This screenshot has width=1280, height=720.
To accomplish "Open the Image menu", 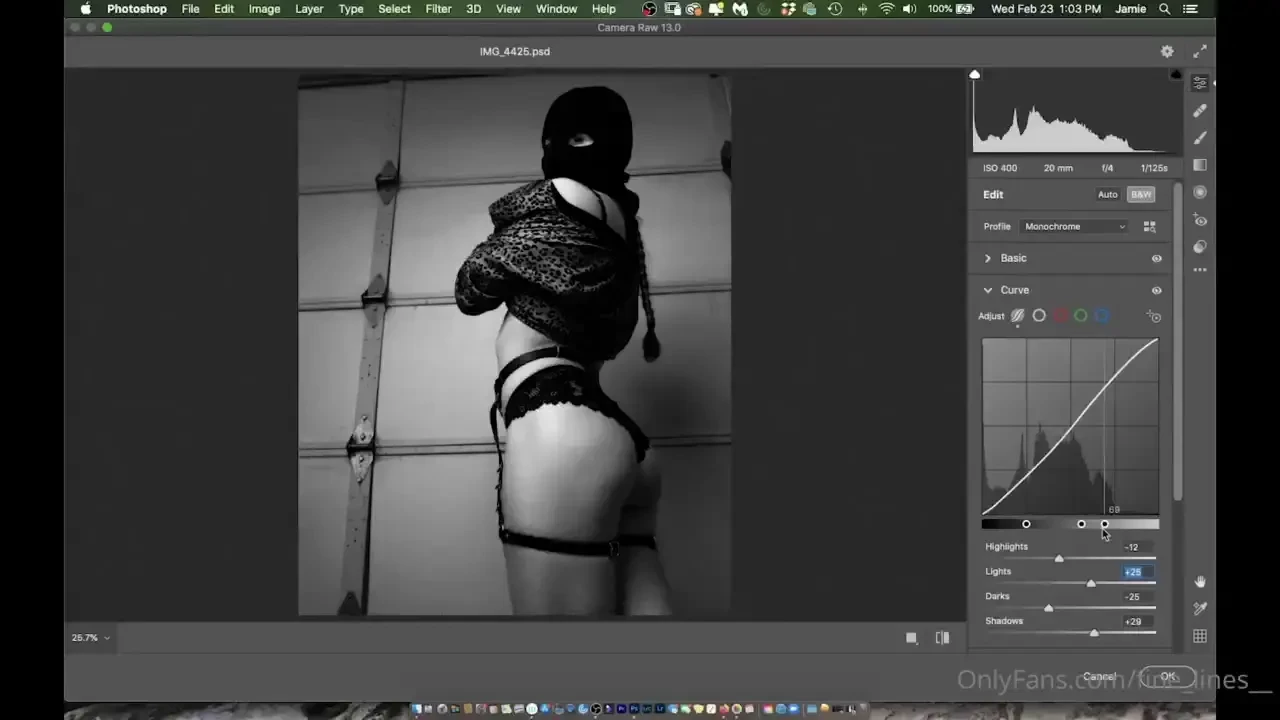I will pyautogui.click(x=263, y=9).
